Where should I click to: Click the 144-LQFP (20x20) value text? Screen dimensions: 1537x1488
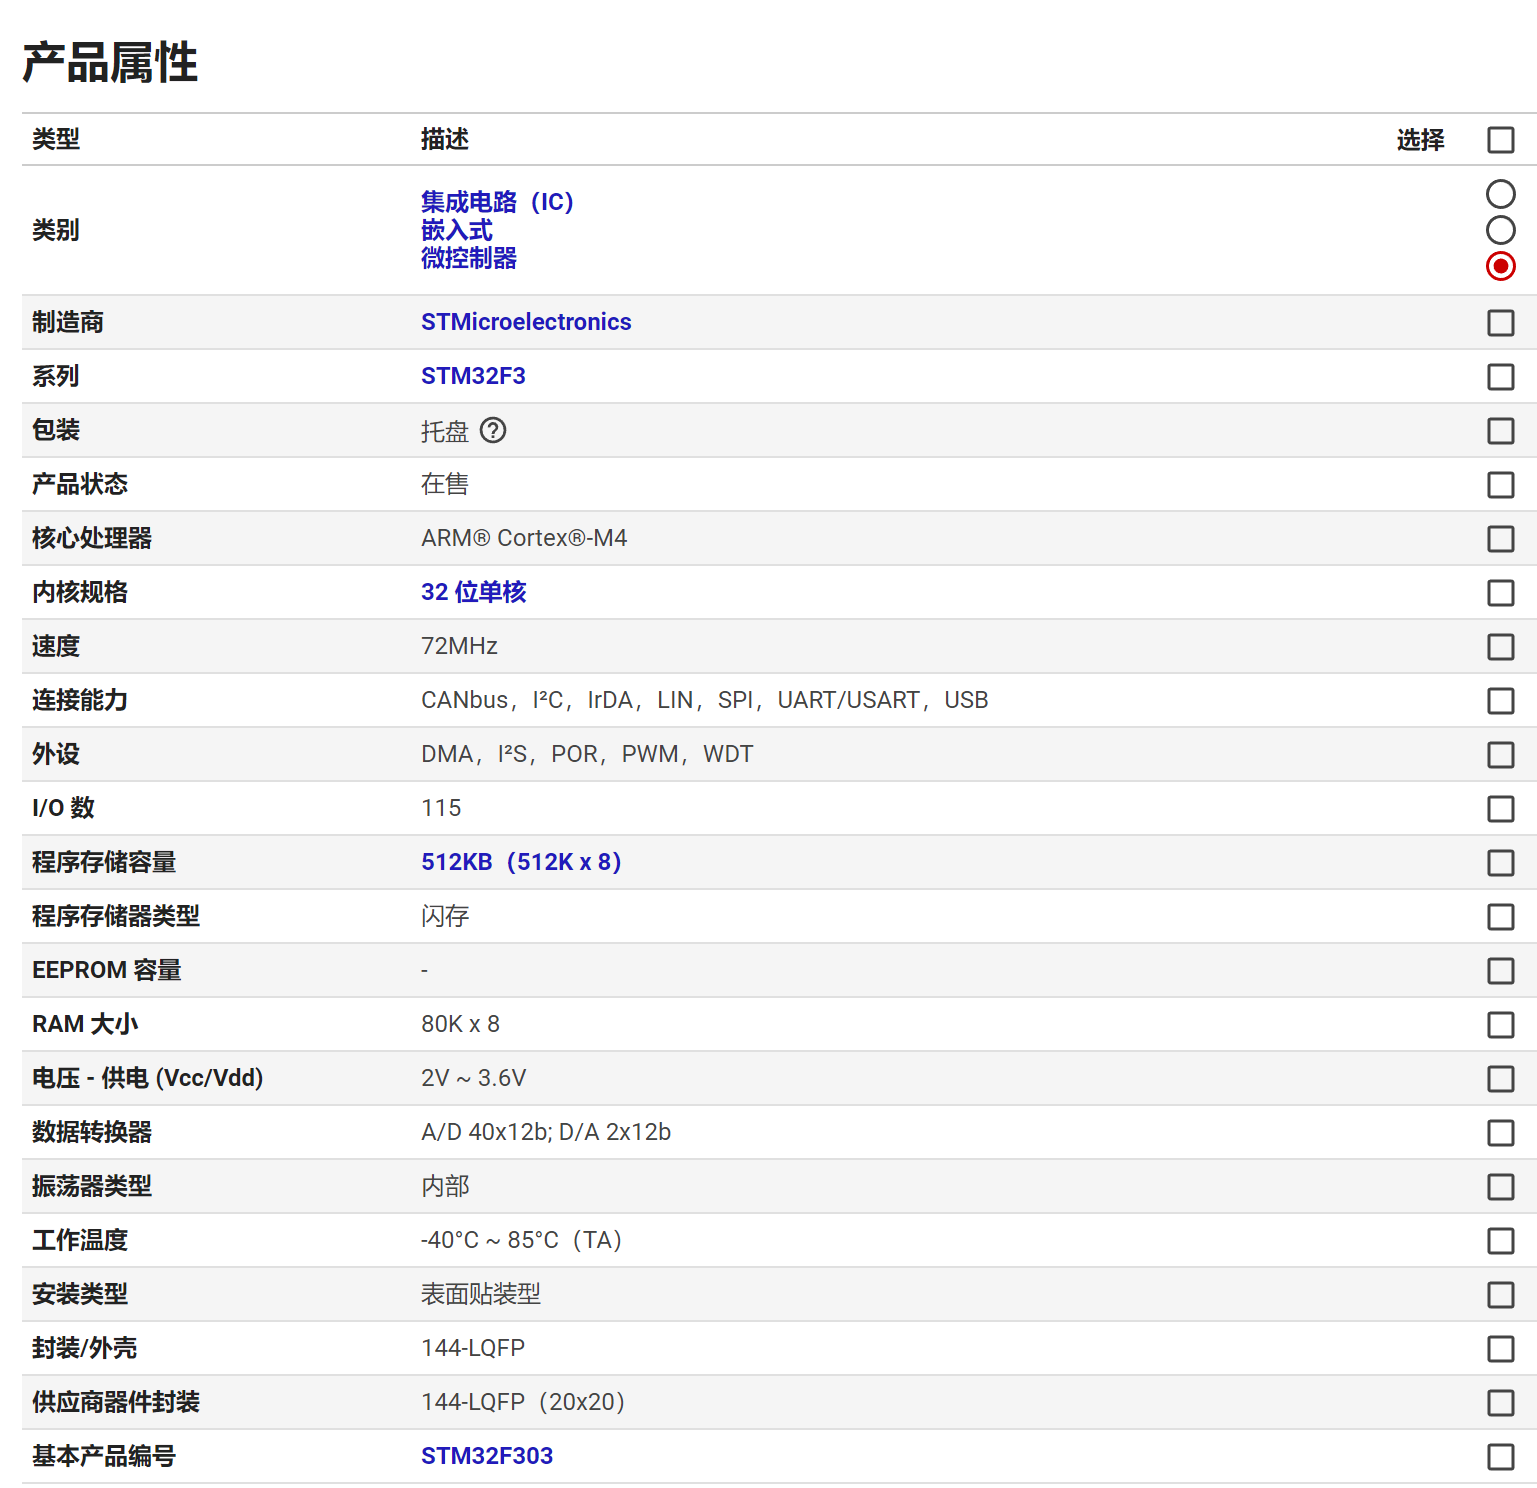524,1402
